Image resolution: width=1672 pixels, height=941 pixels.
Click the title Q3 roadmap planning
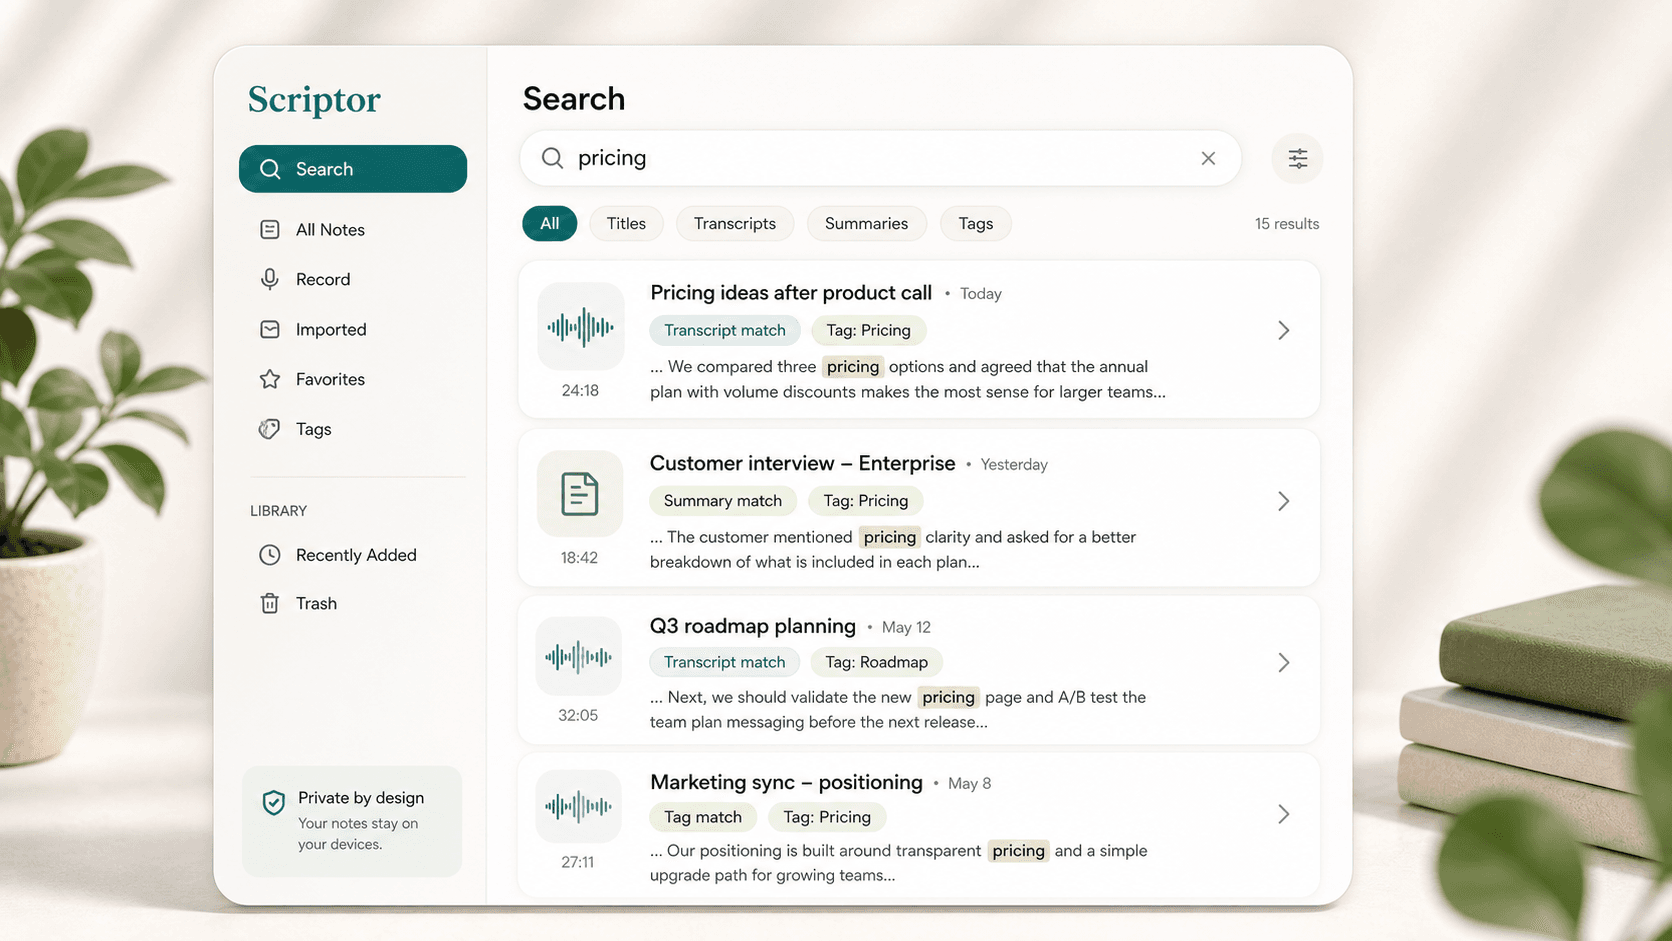click(x=753, y=626)
